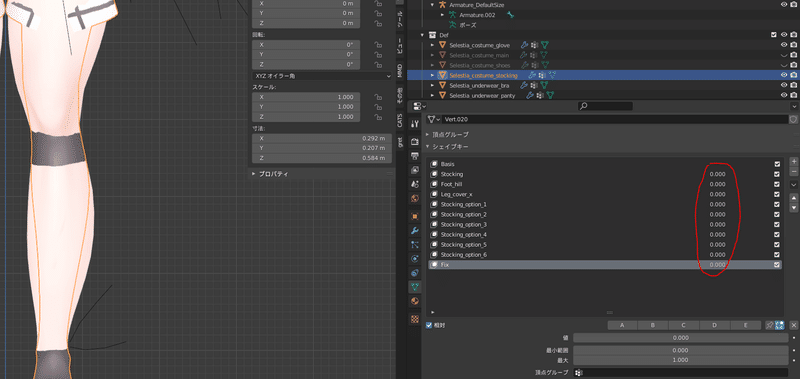Click the 値 value slider field
Screen dimensions: 800x379
point(681,338)
